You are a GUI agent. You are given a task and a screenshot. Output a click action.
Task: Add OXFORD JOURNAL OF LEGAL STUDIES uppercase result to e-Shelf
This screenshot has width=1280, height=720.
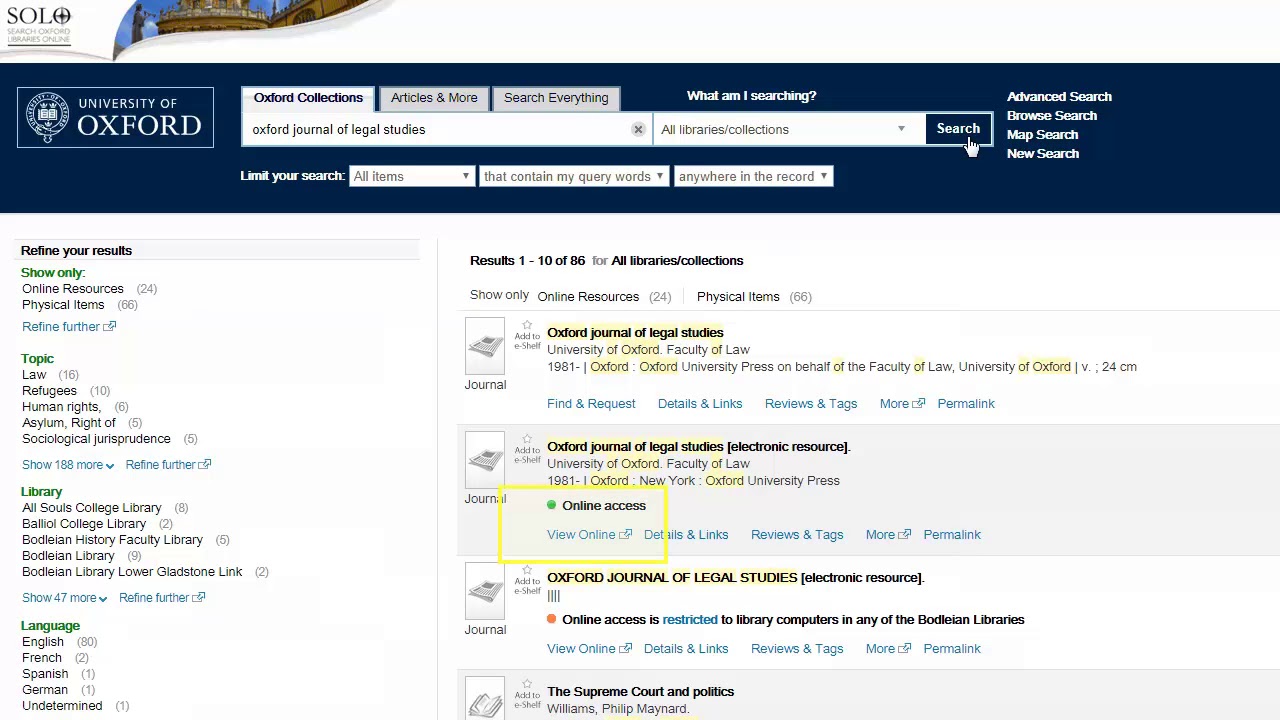tap(527, 580)
